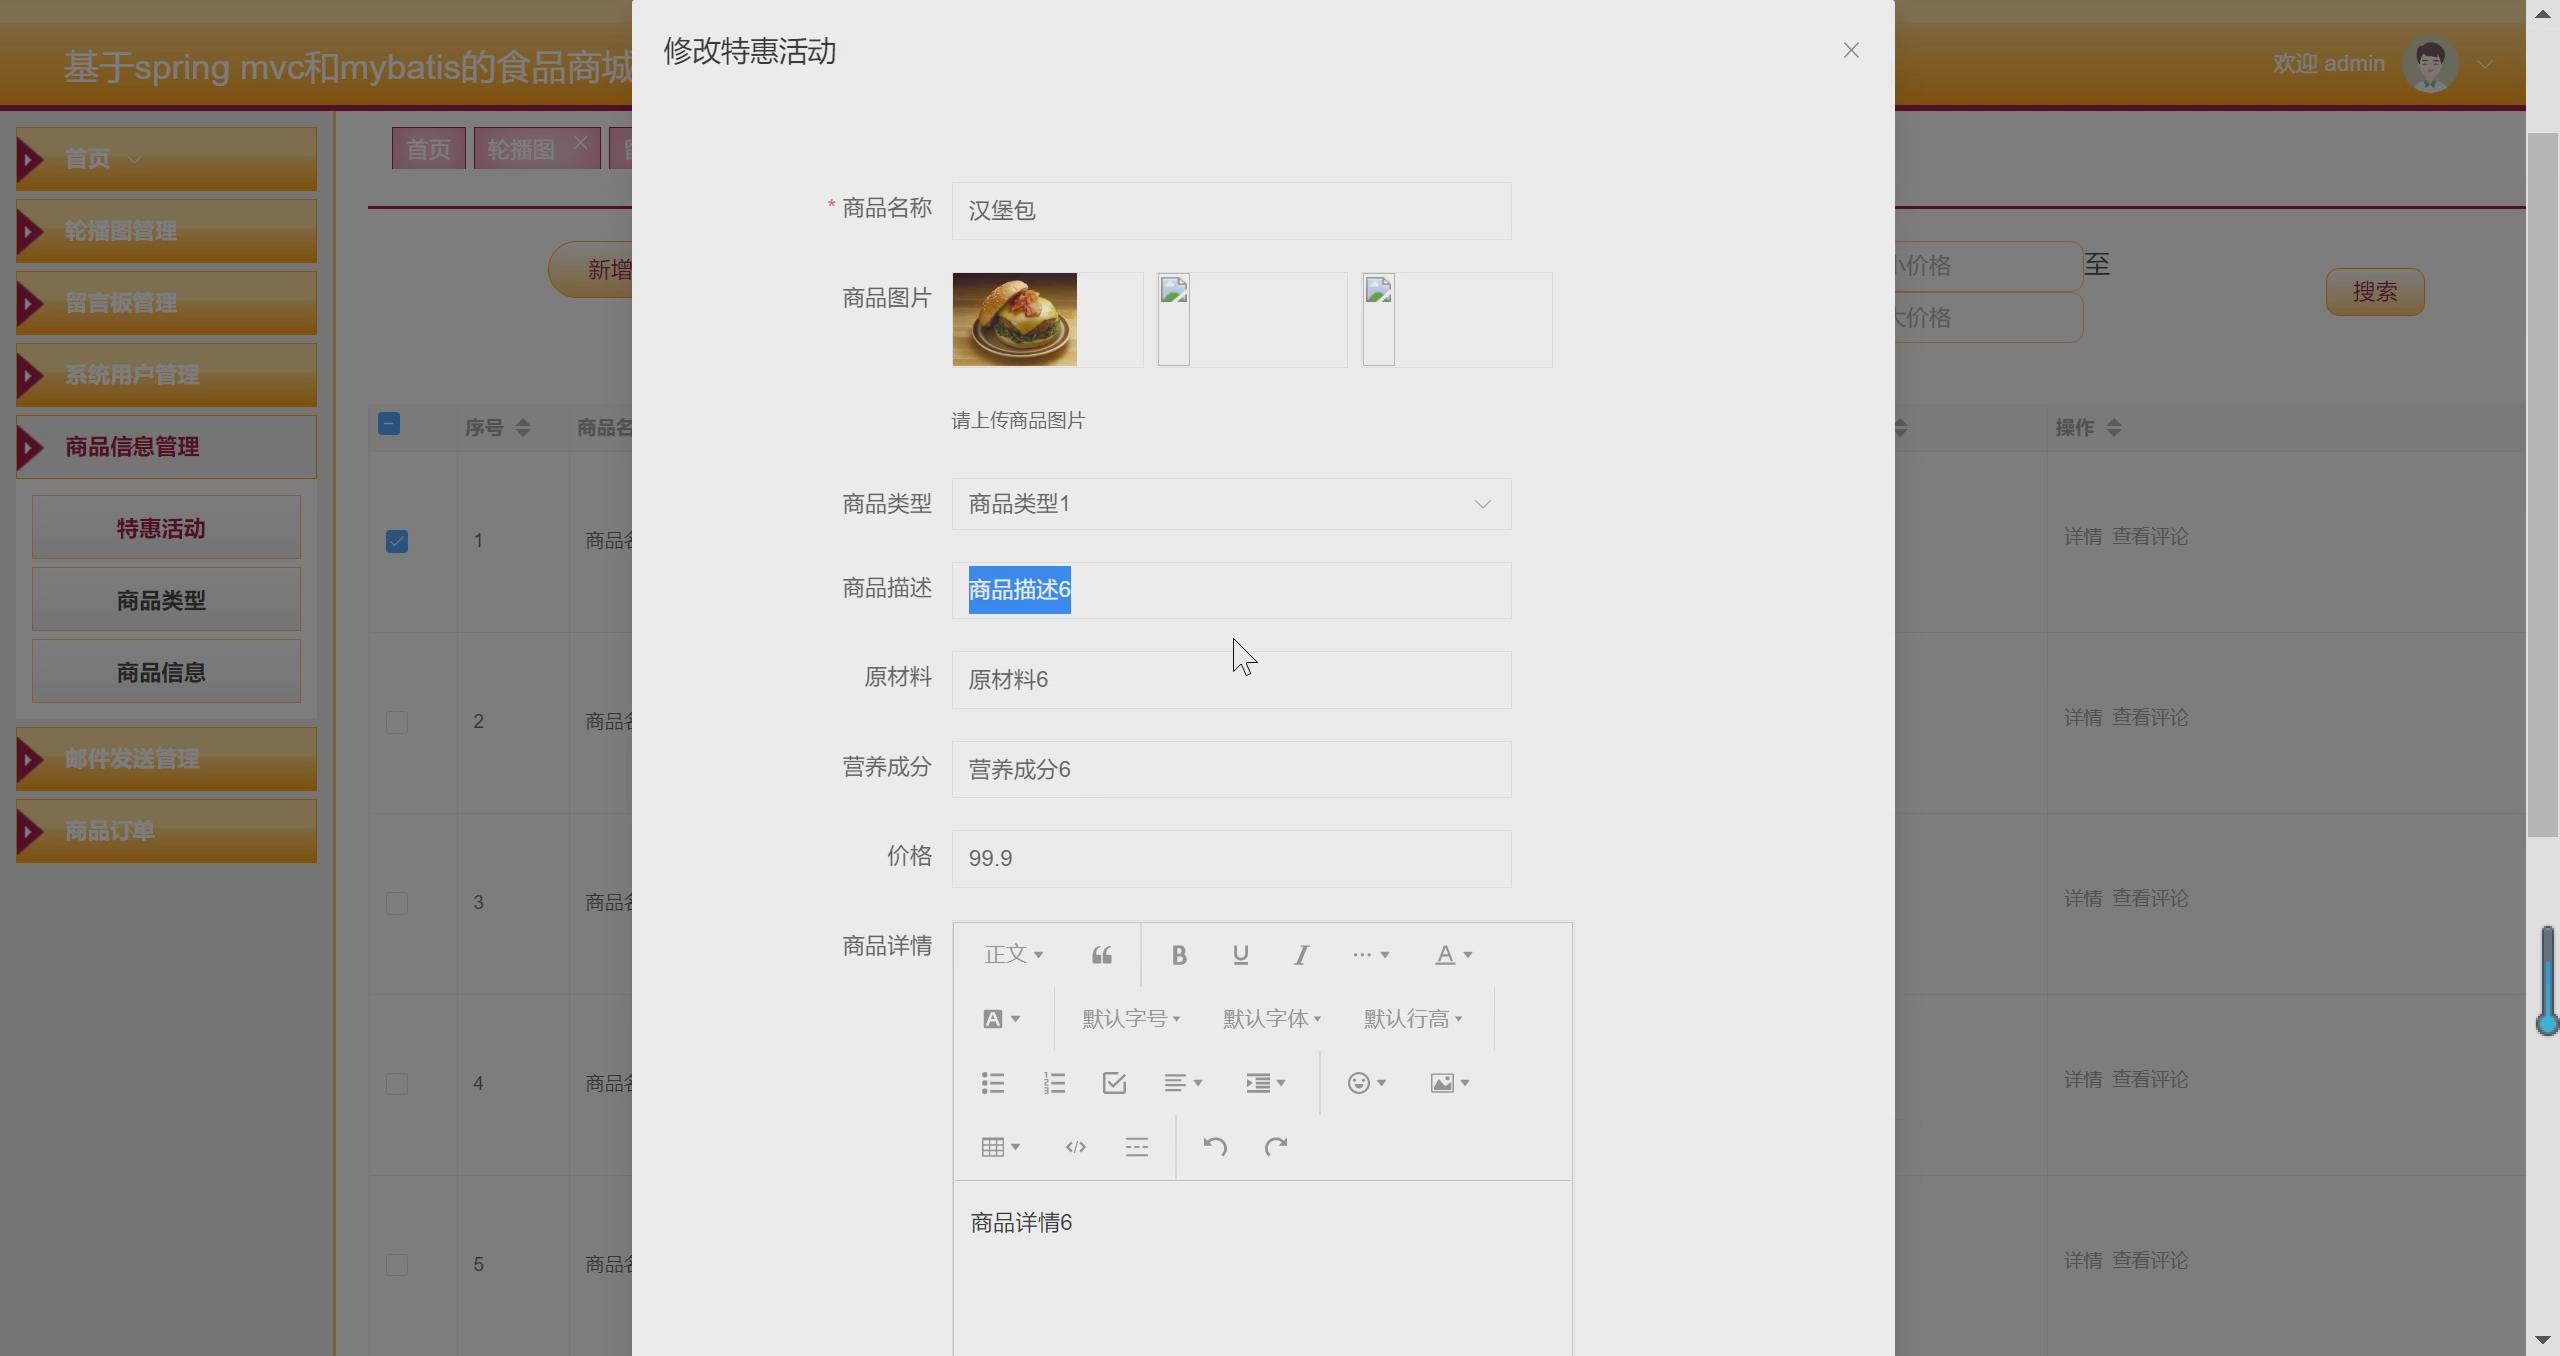2560x1356 pixels.
Task: Switch editor to code view
Action: tap(1074, 1146)
